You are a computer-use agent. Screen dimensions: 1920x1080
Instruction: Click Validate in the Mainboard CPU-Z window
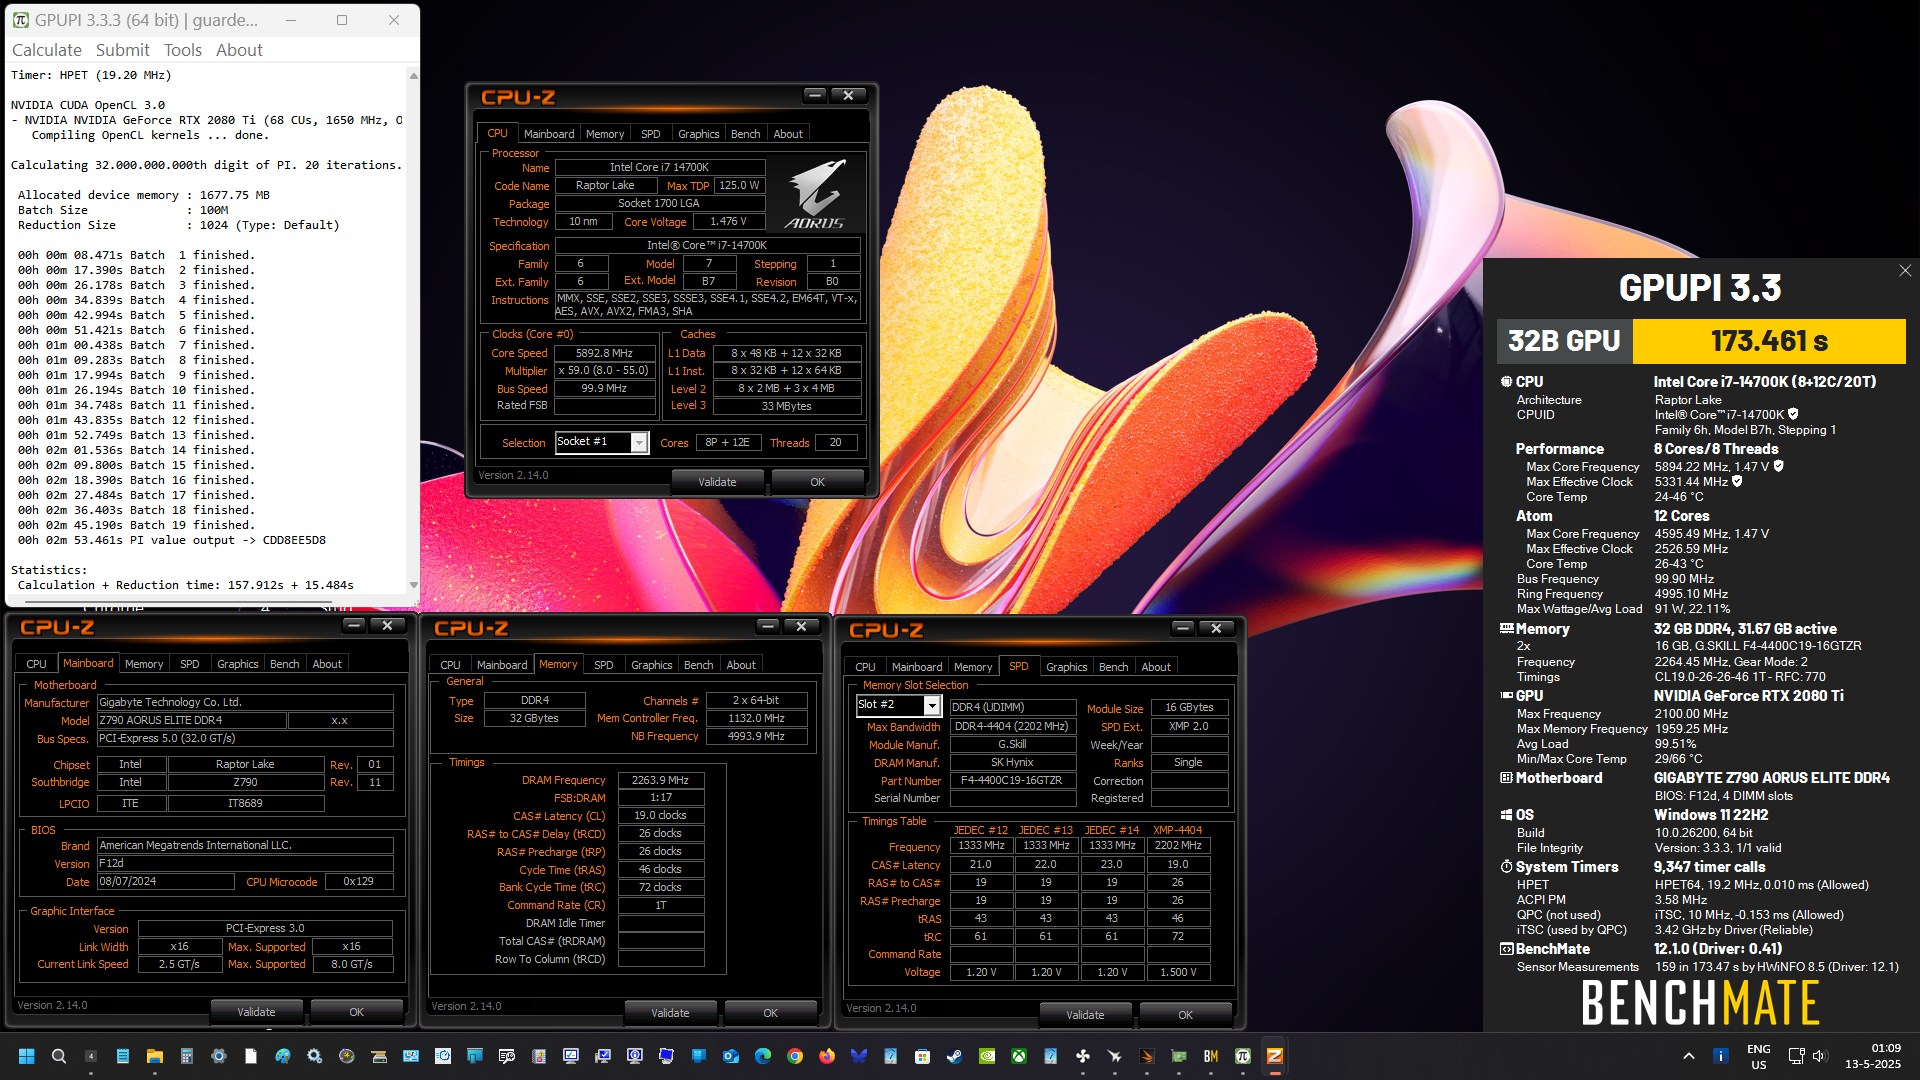(x=256, y=1012)
